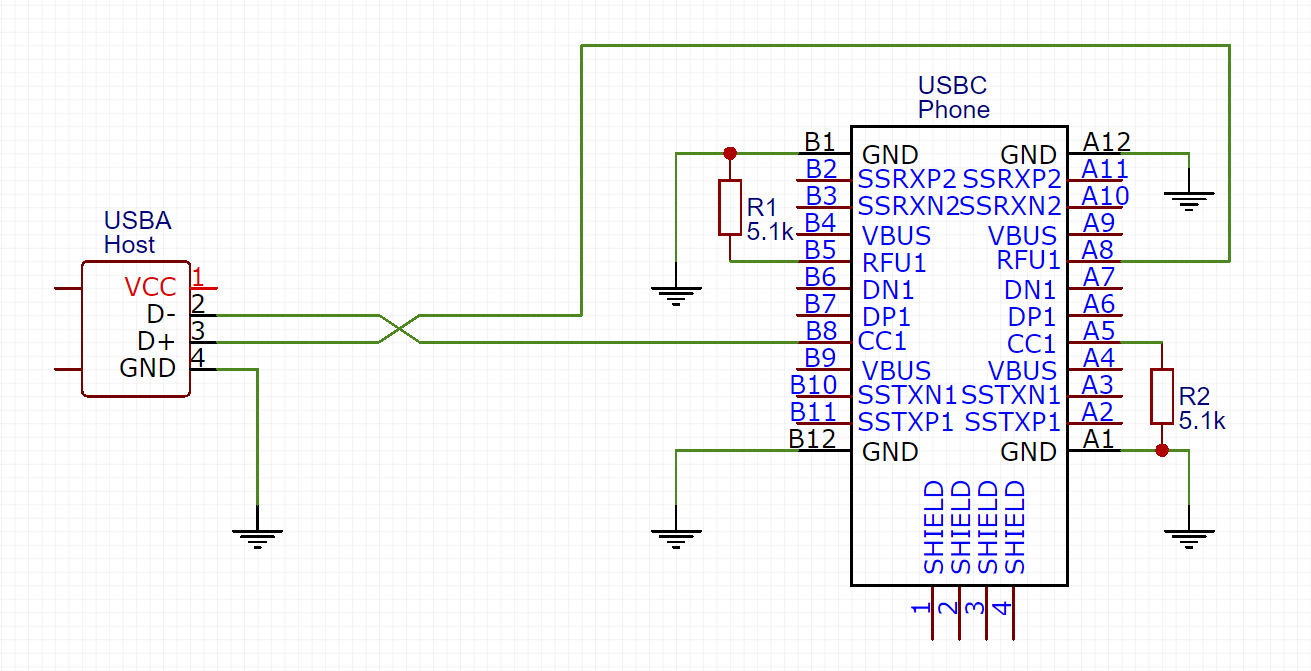Screen dimensions: 1311x671
Task: Select pin label A4
Action: [x=1099, y=357]
